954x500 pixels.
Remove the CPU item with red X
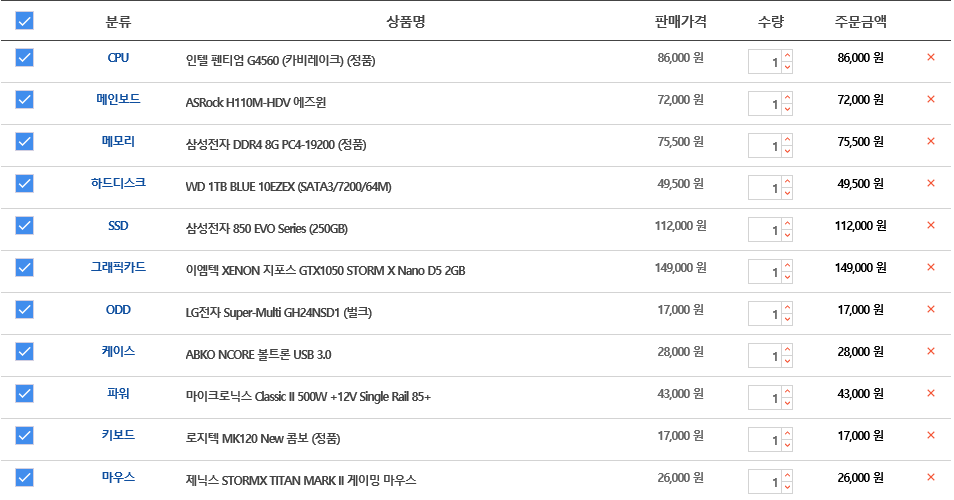[930, 57]
